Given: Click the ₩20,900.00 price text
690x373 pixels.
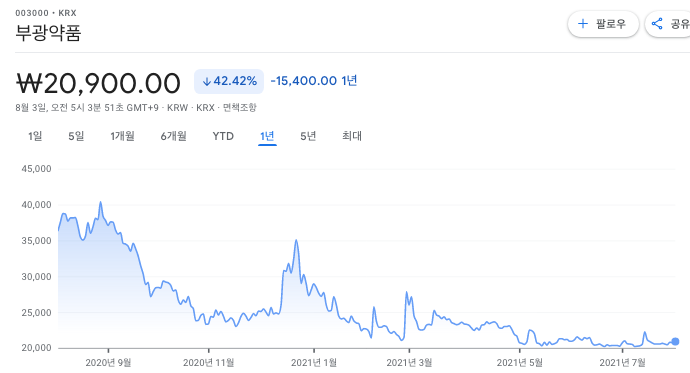Looking at the screenshot, I should pos(99,83).
